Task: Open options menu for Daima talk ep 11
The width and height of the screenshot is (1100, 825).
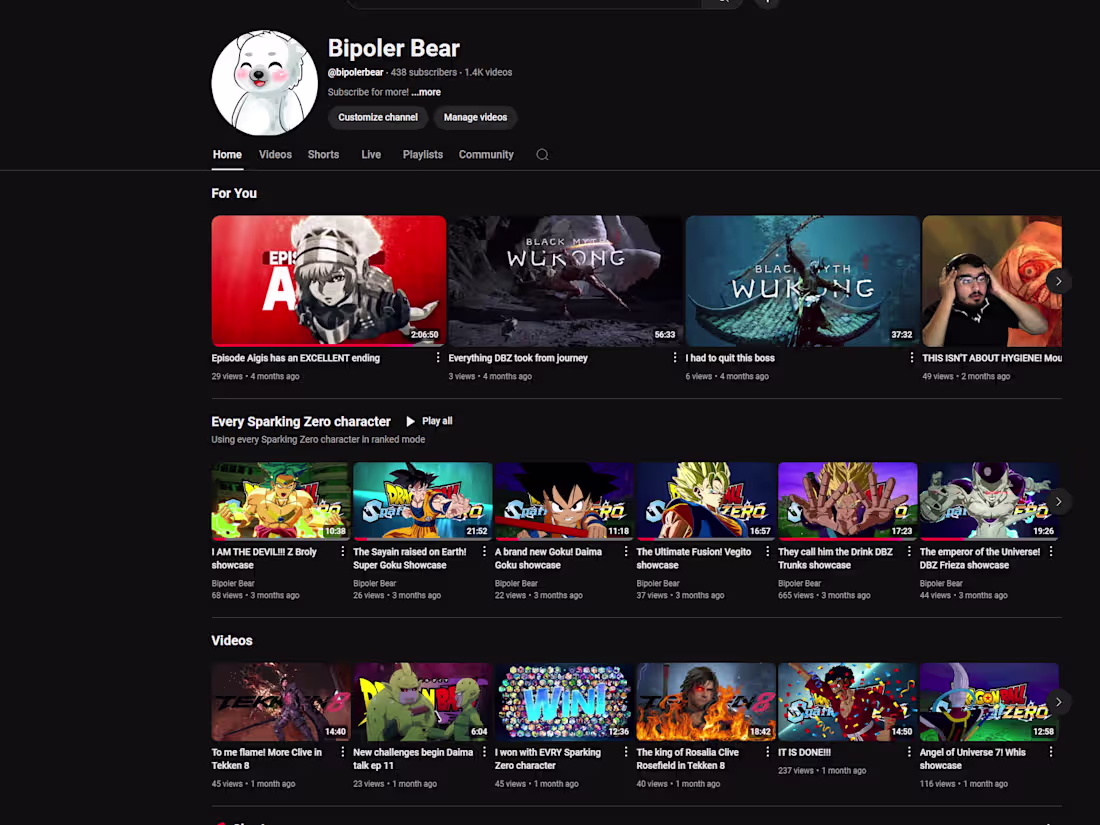Action: 484,752
